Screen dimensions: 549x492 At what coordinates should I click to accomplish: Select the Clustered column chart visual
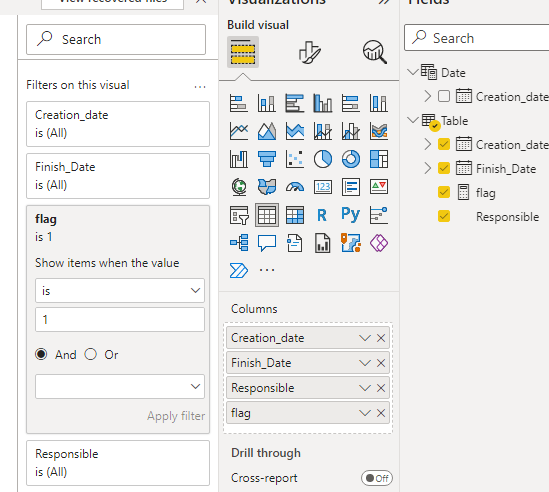pyautogui.click(x=323, y=103)
